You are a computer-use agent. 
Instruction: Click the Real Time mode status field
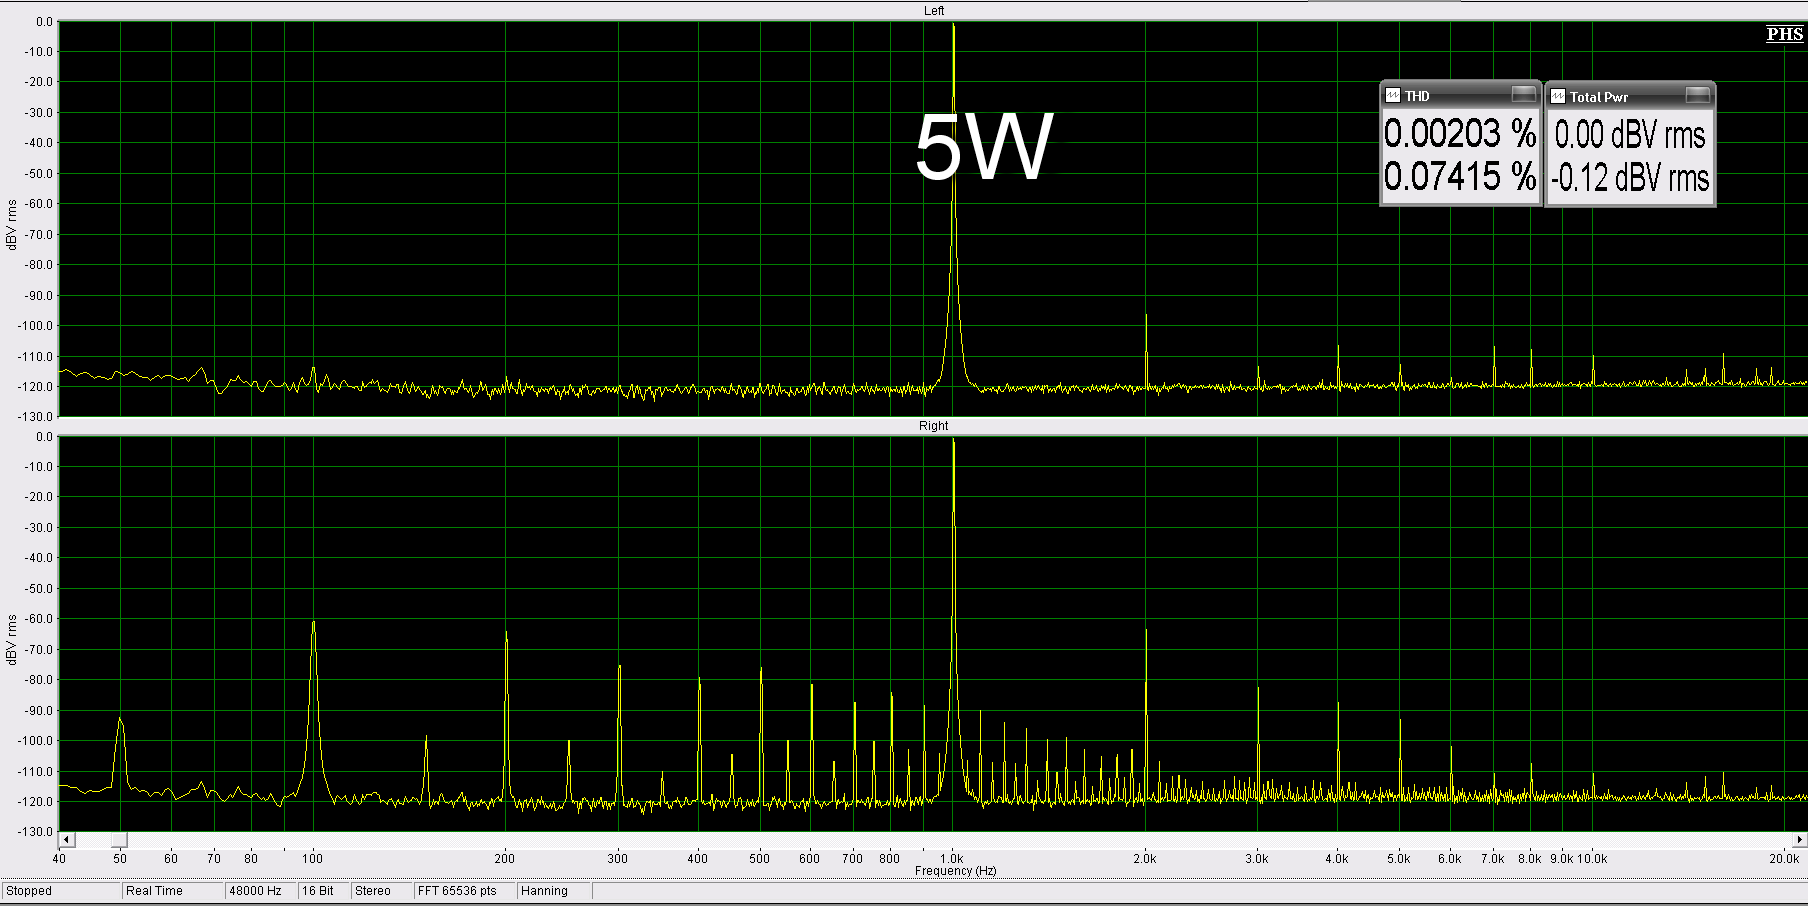[x=170, y=891]
